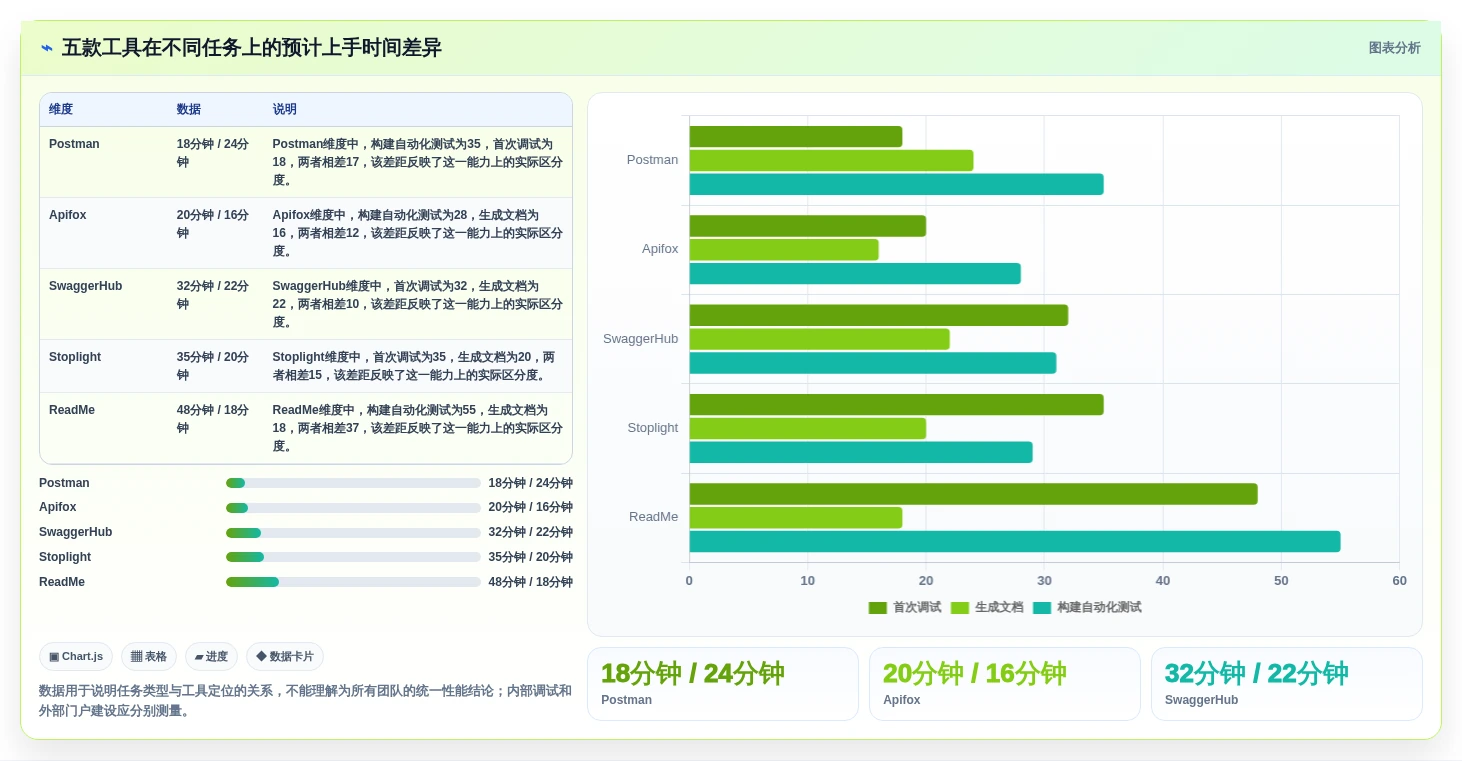
Task: Select the 数据卡片 chip
Action: point(285,656)
